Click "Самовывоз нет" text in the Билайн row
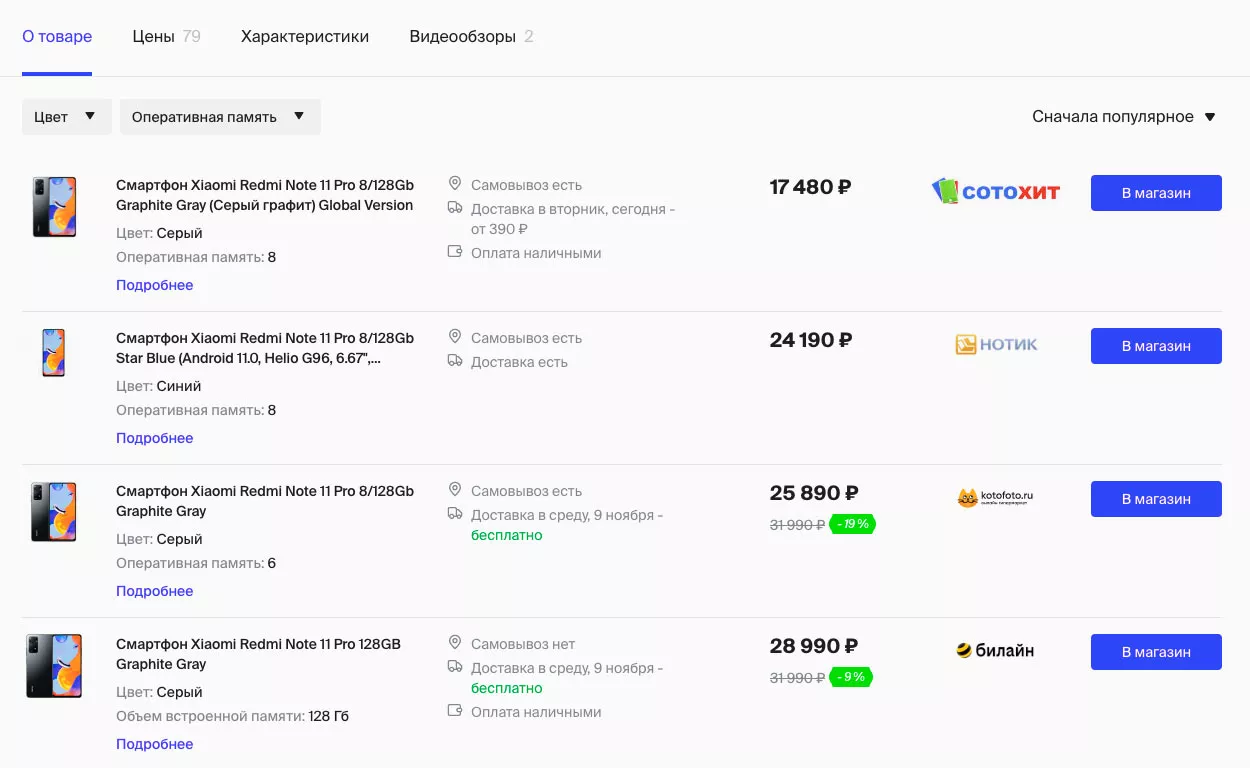This screenshot has width=1250, height=768. tap(523, 644)
